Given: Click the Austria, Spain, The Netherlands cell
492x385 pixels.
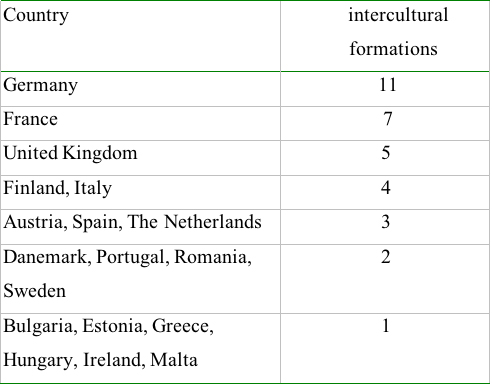Looking at the screenshot, I should click(x=140, y=227).
